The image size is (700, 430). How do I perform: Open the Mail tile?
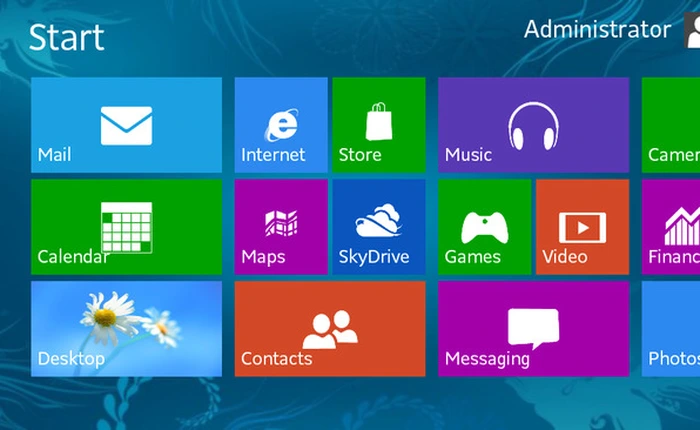coord(126,125)
